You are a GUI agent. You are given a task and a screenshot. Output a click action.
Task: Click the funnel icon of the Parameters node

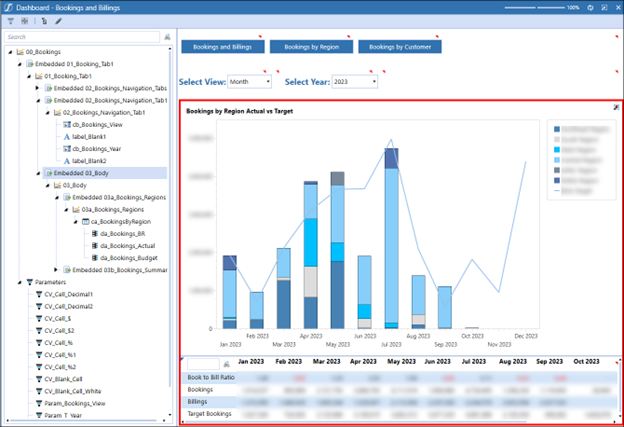(29, 282)
